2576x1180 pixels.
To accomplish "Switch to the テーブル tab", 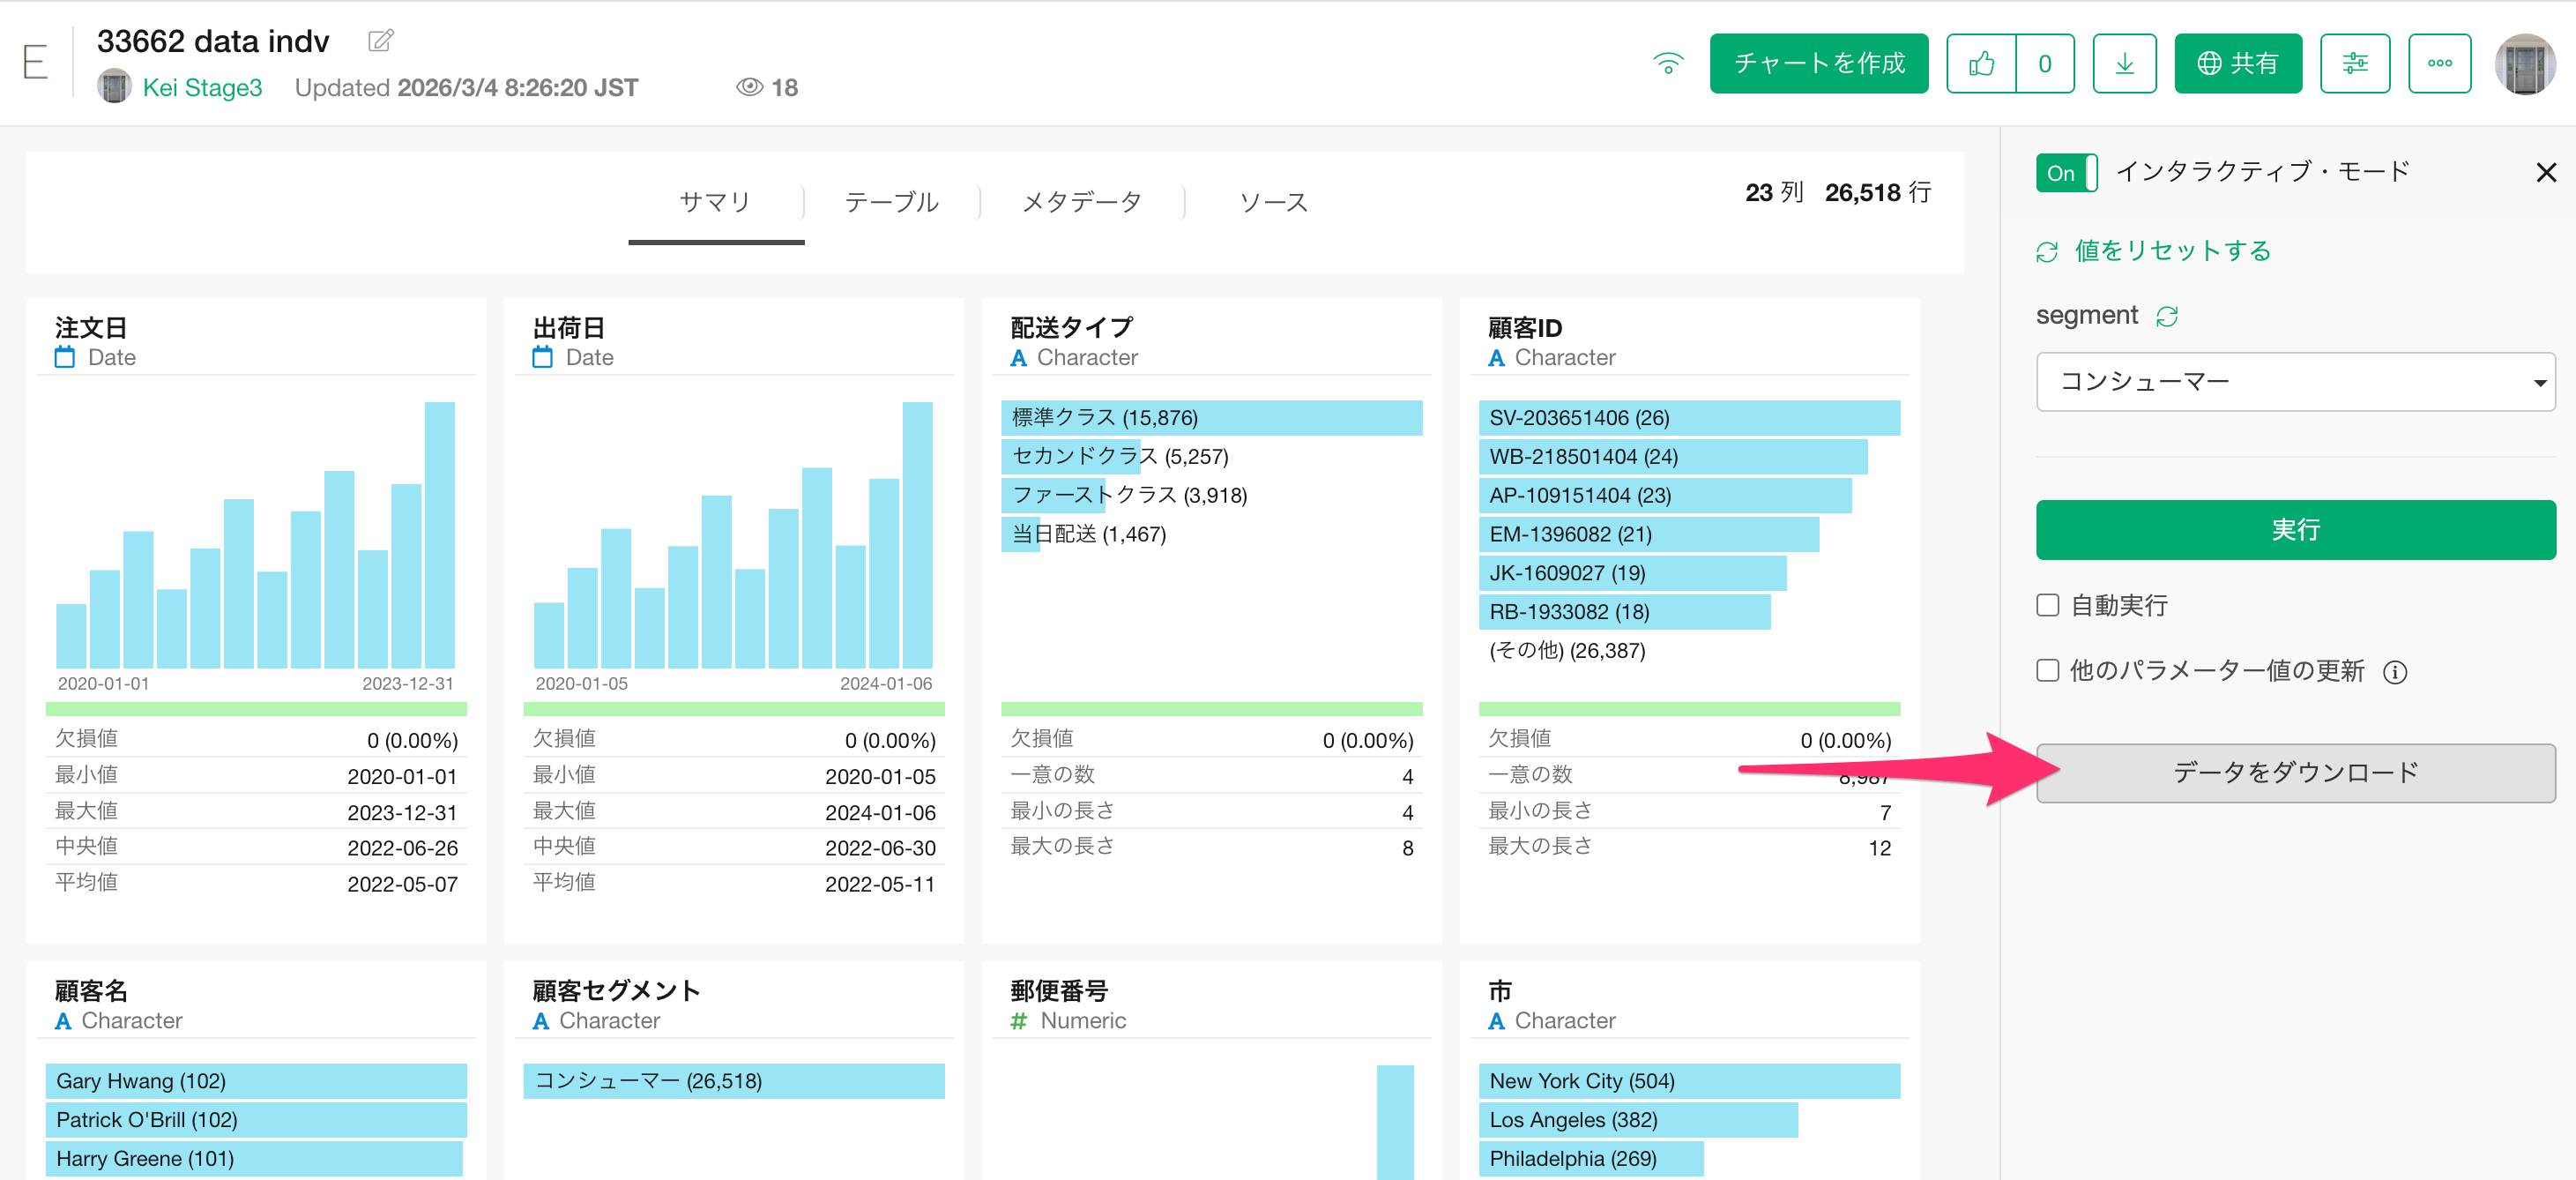I will [891, 202].
